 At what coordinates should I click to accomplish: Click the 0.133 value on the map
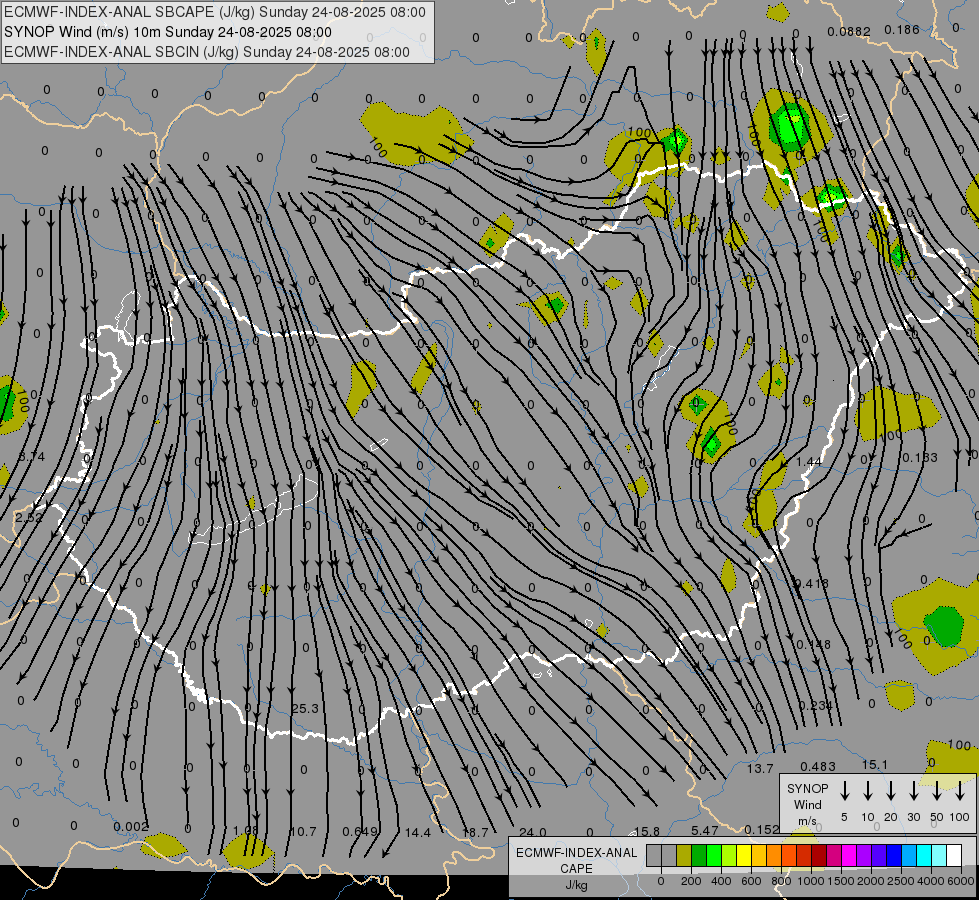[920, 457]
